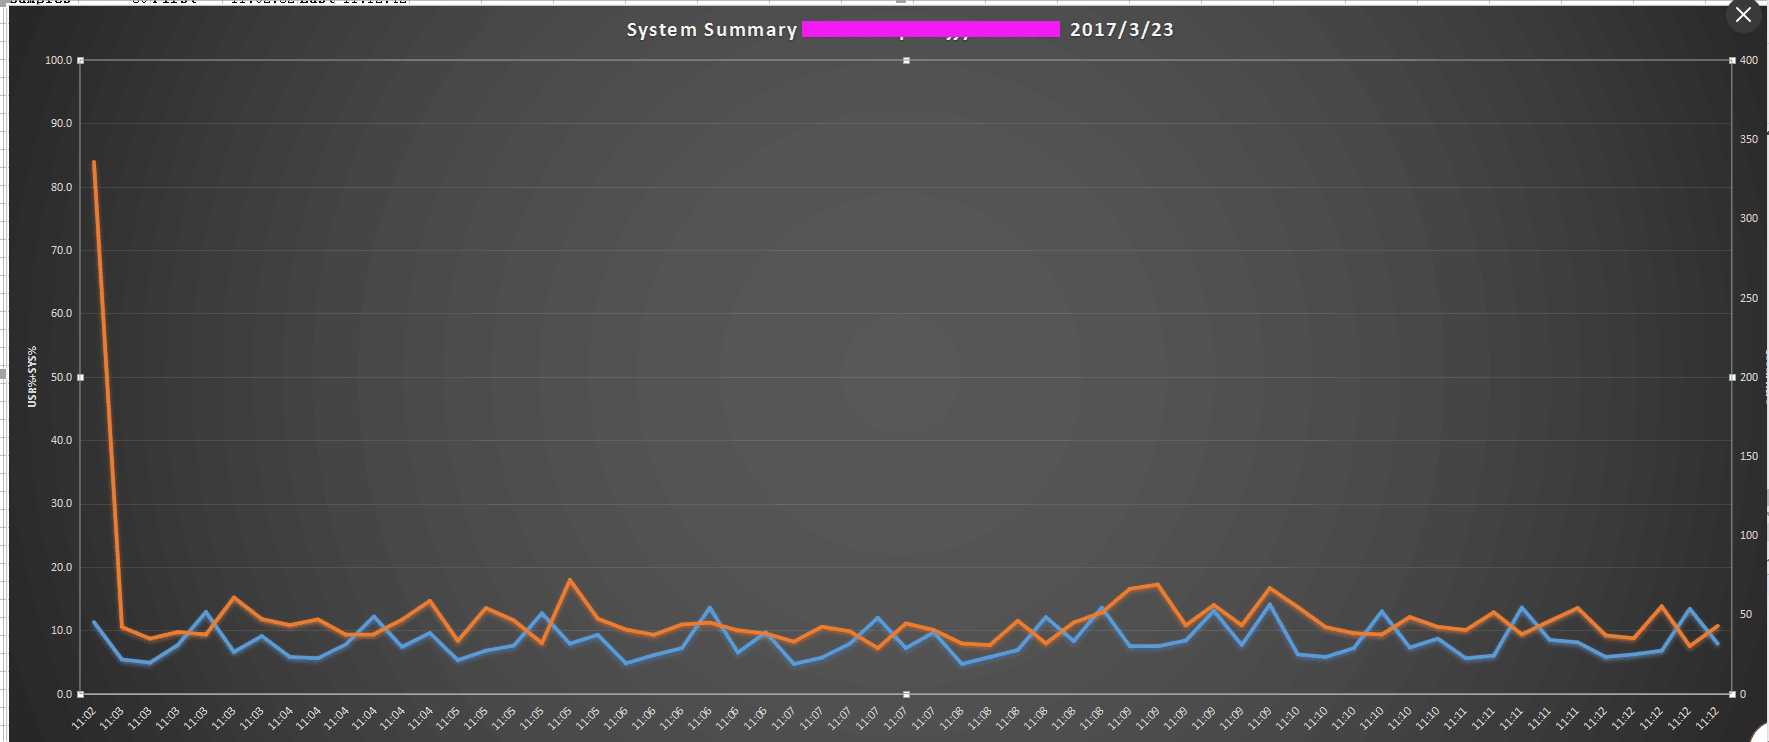Viewport: 1769px width, 742px height.
Task: Select the 150 right axis value
Action: [x=1749, y=456]
